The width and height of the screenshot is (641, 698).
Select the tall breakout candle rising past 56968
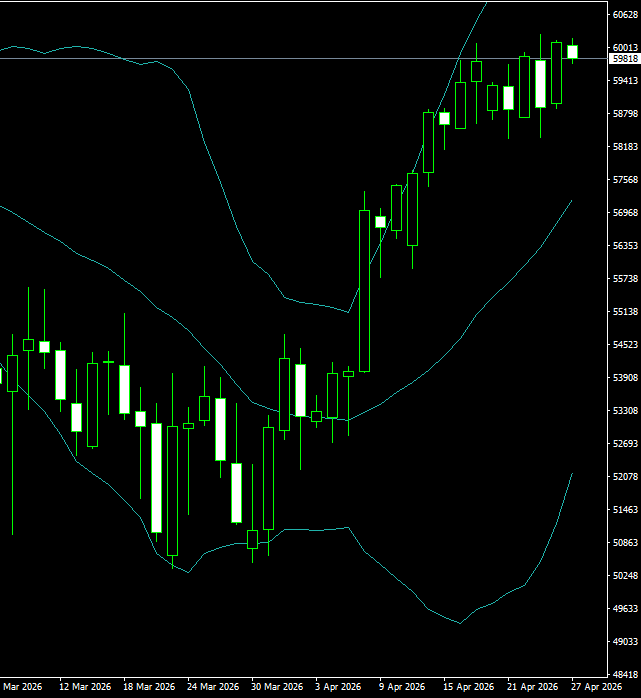364,290
